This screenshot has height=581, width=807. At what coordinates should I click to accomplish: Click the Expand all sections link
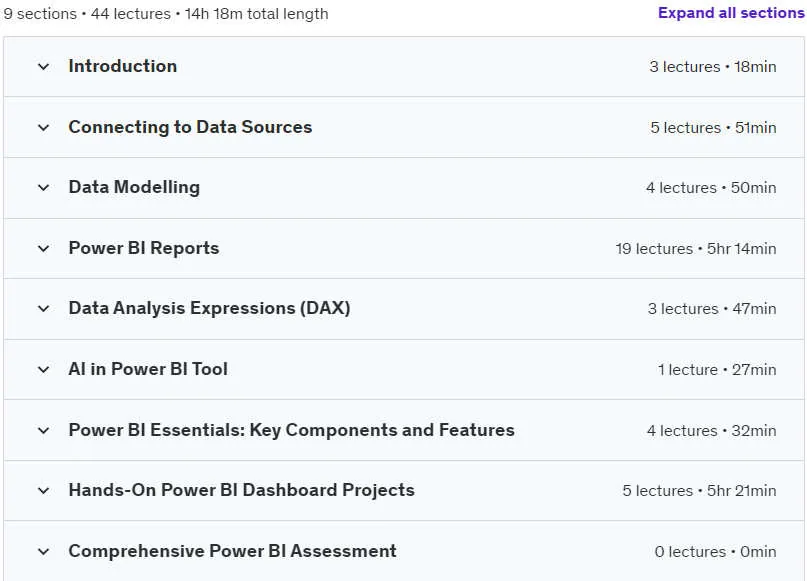click(x=731, y=13)
